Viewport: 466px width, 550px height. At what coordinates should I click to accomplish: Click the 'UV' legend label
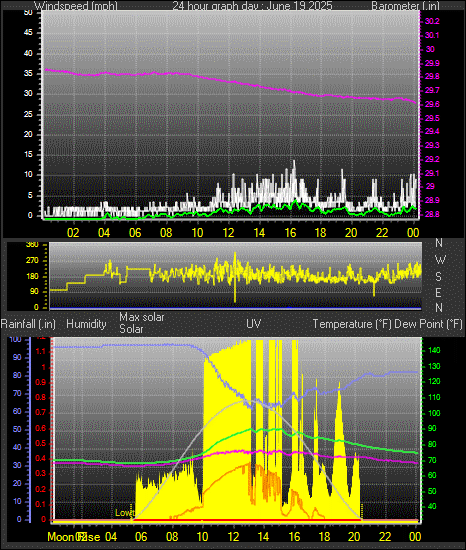point(254,324)
